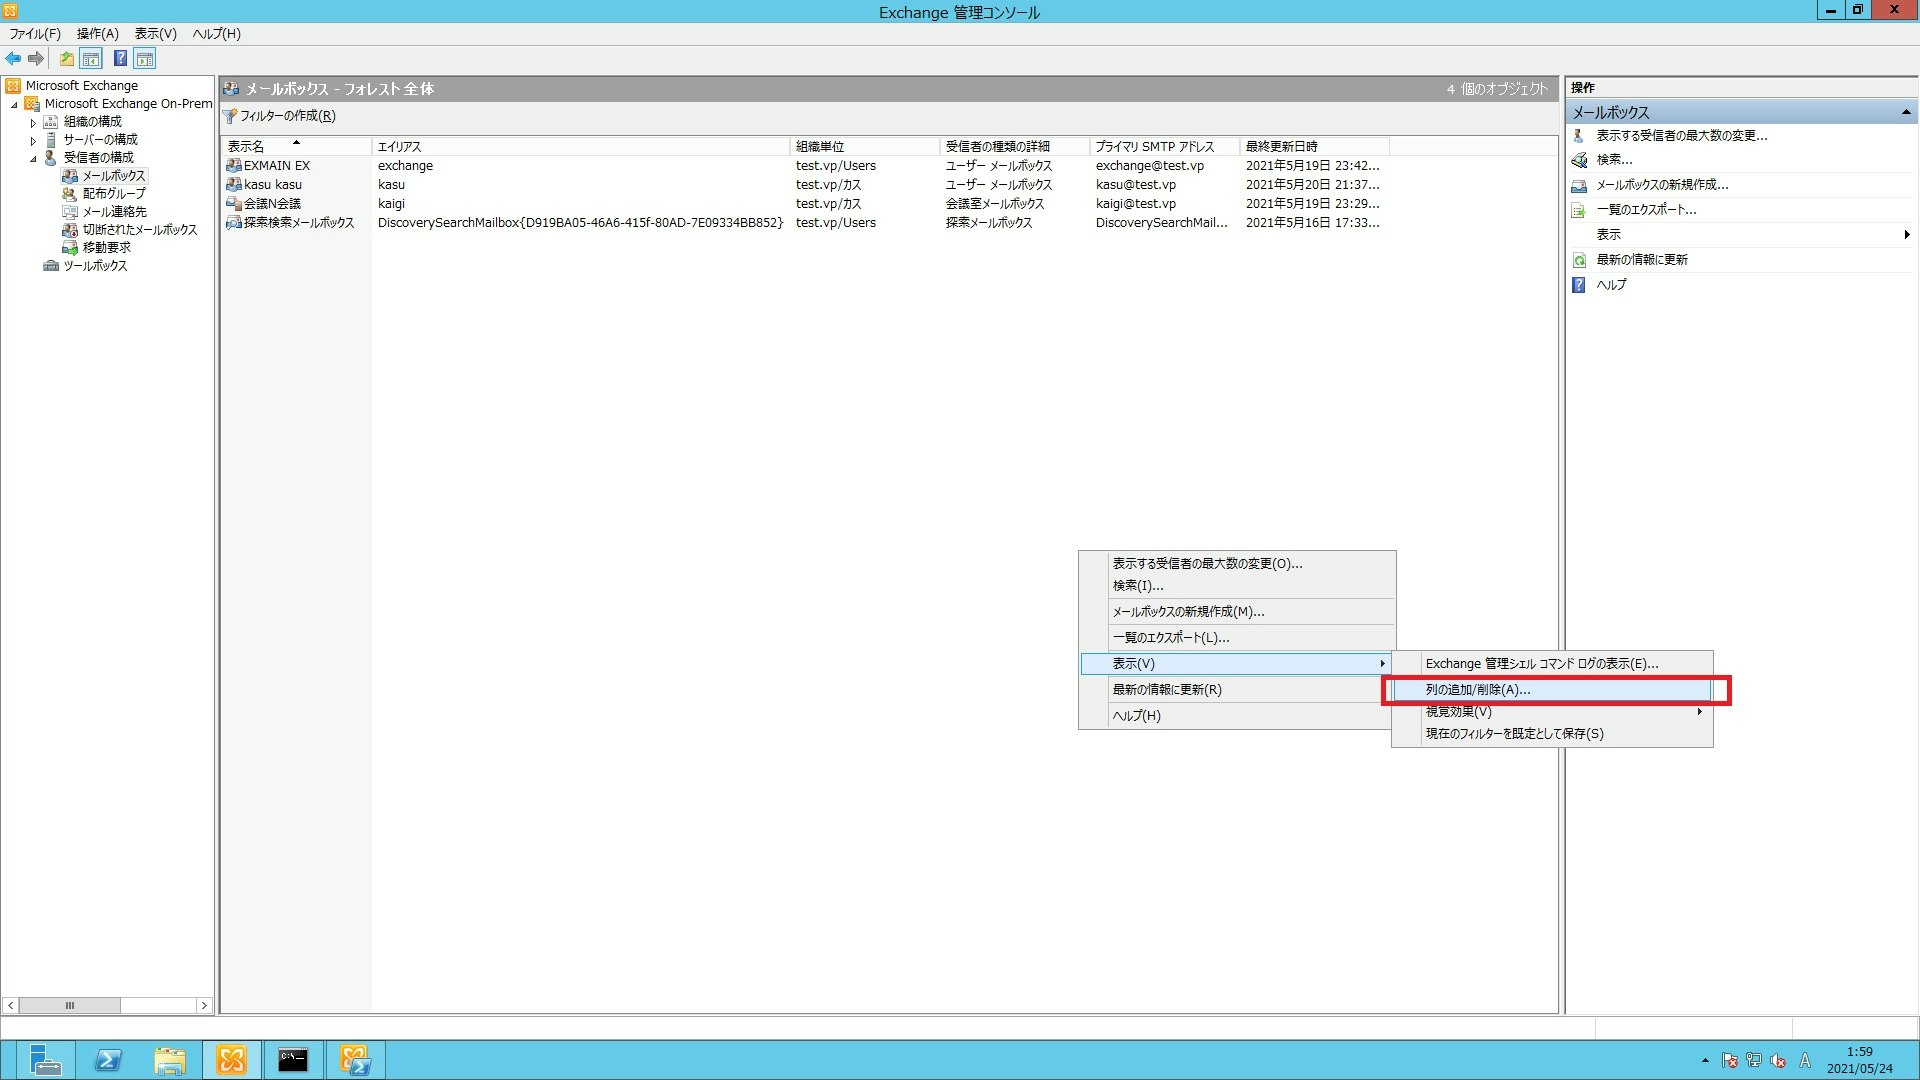Toggle the Show/Hide Console Tree toolbar button
1920x1080 pixels.
[91, 59]
